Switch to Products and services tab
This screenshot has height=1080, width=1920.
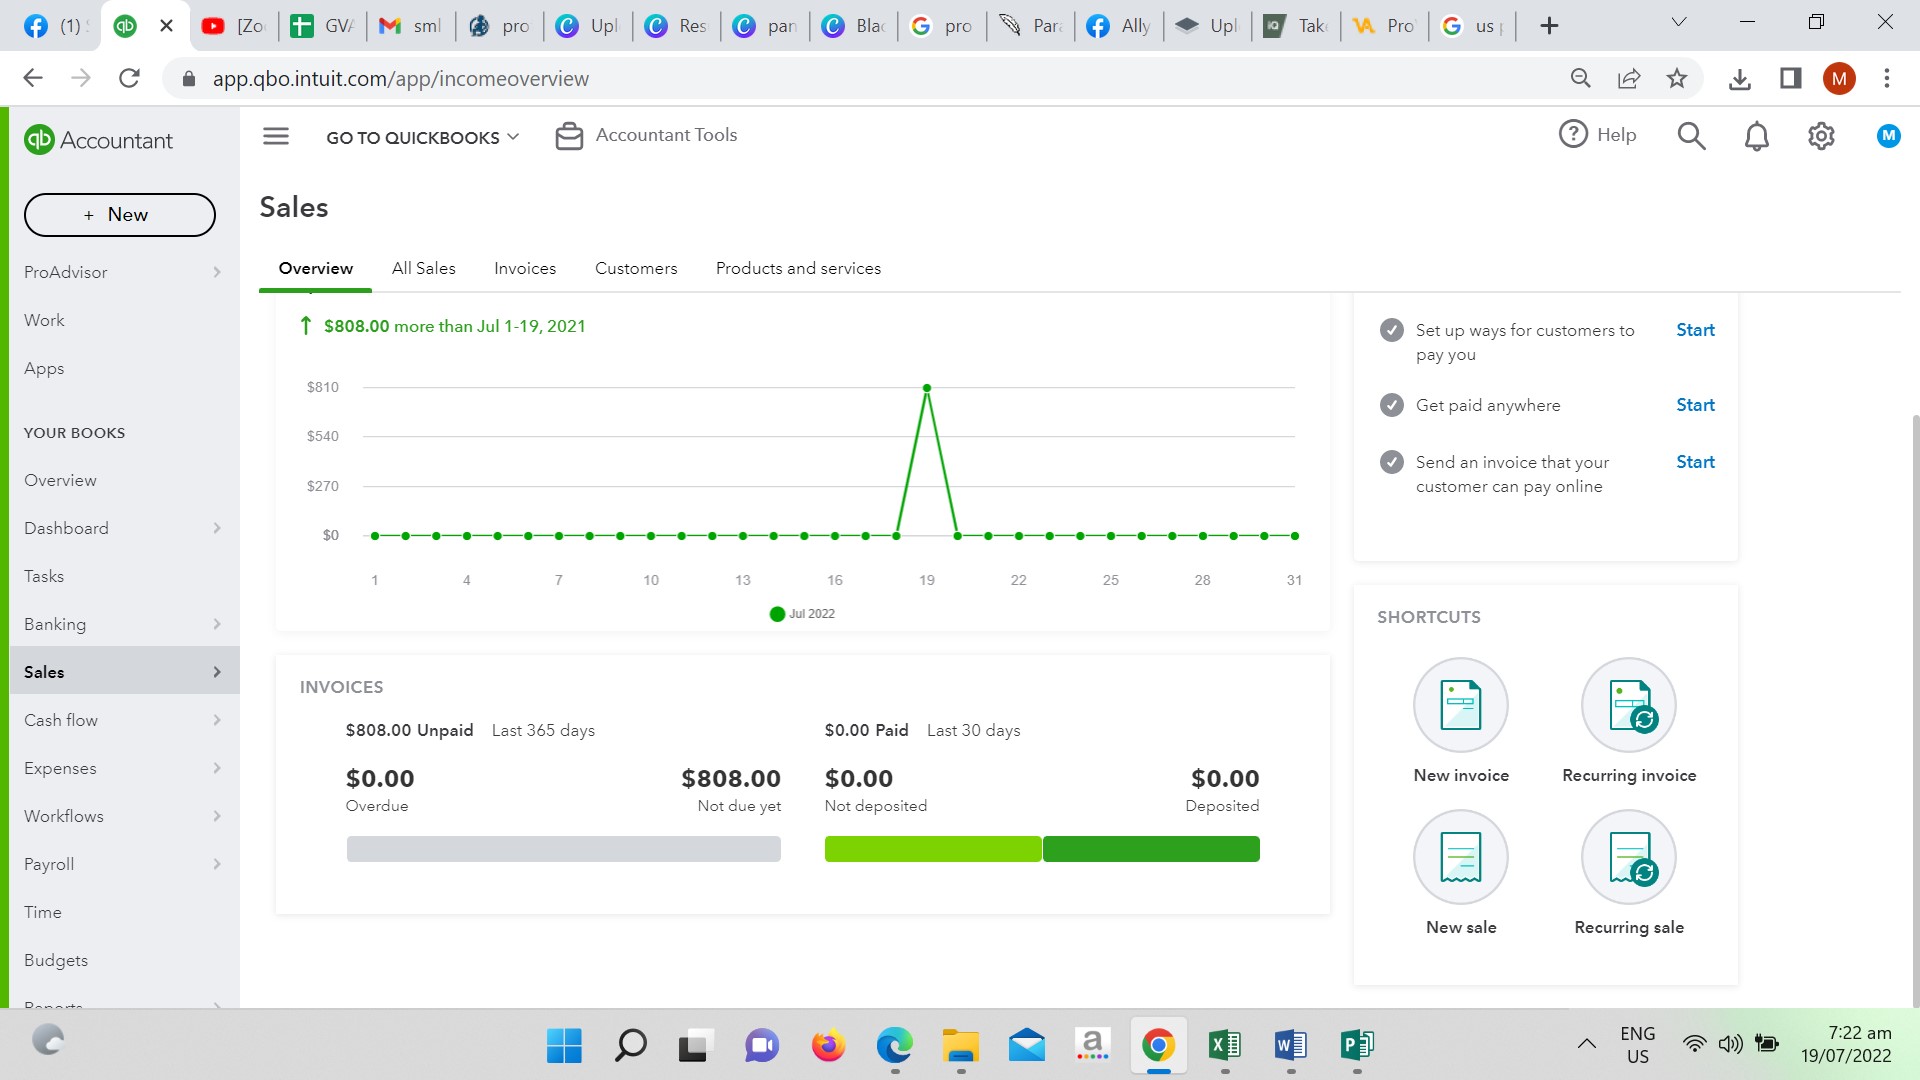pyautogui.click(x=798, y=268)
